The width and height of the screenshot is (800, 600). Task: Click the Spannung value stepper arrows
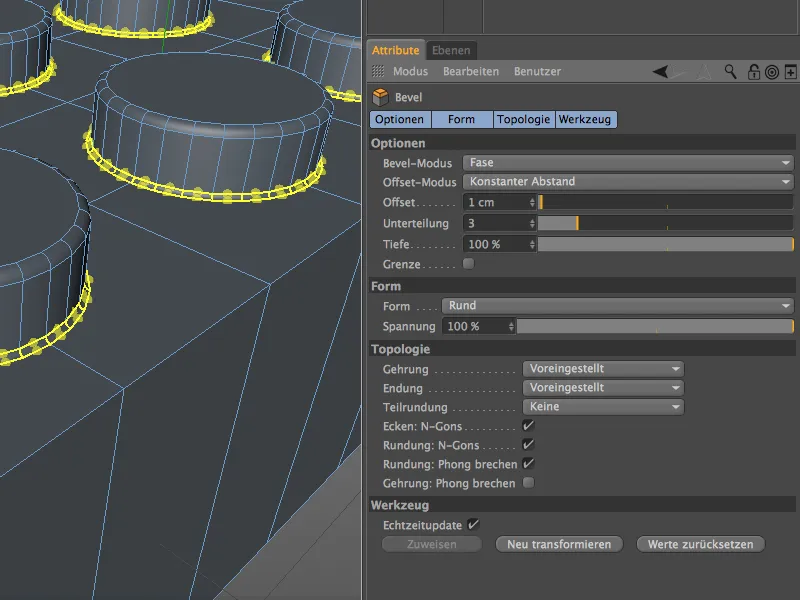coord(511,327)
